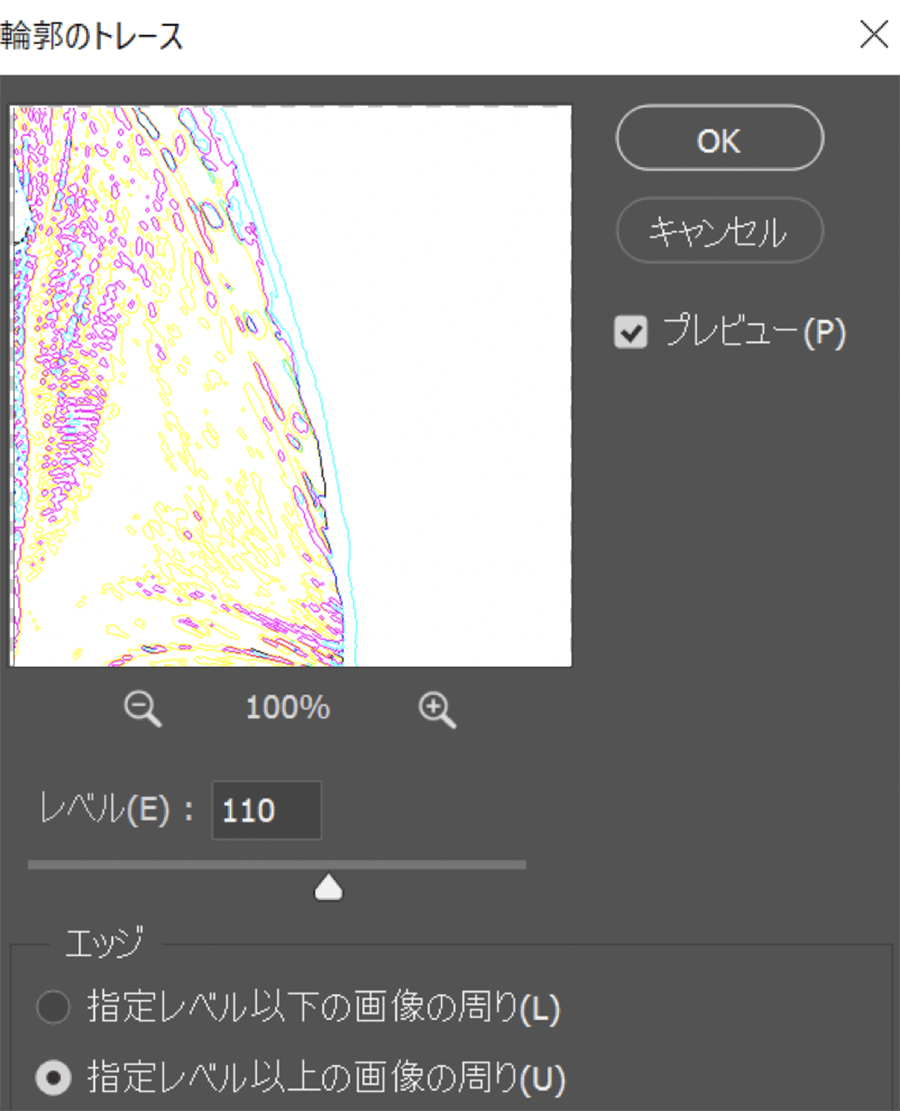The image size is (900, 1111).
Task: Click the レベル input field showing 110
Action: tap(266, 811)
